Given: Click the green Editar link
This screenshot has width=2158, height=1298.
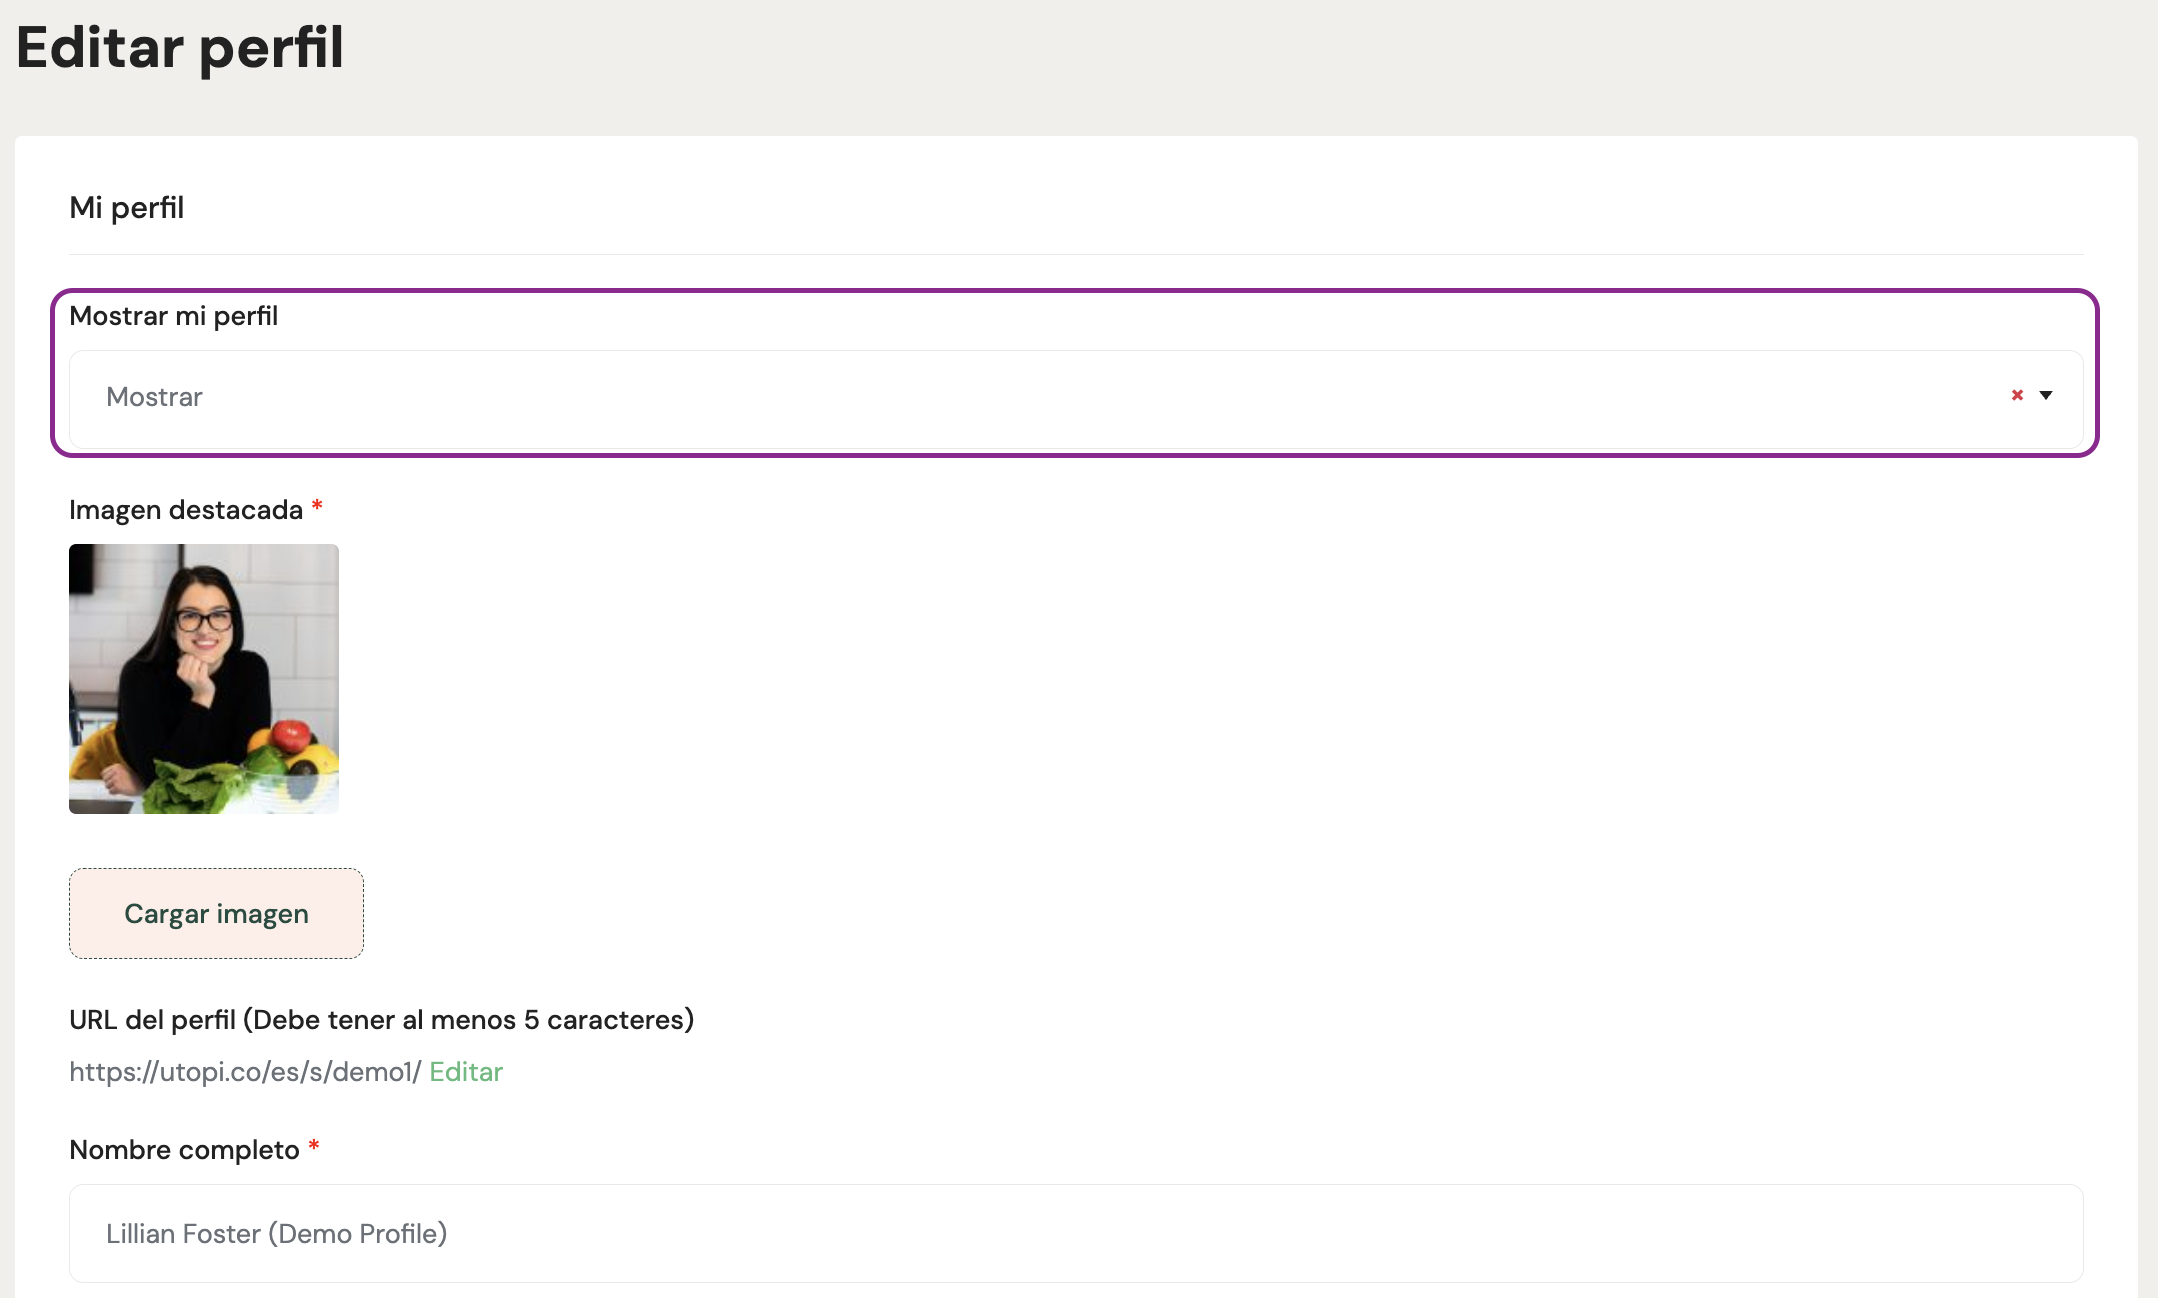Looking at the screenshot, I should click(x=466, y=1072).
